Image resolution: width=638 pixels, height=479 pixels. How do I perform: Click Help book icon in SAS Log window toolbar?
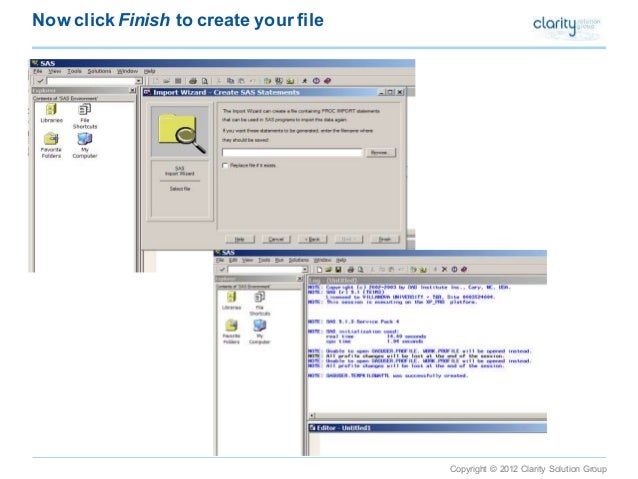464,269
